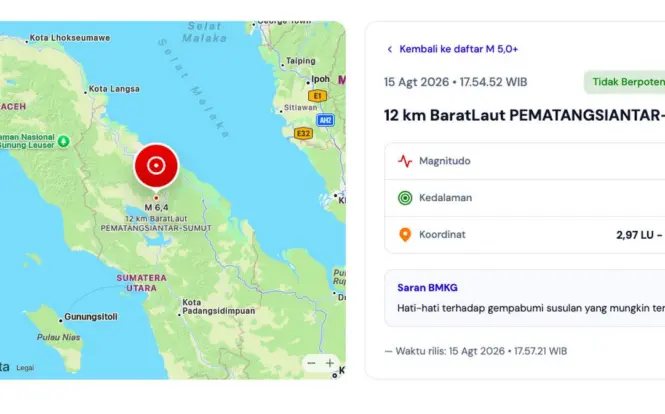Zoom out the map with minus button
The image size is (665, 414).
tap(311, 363)
